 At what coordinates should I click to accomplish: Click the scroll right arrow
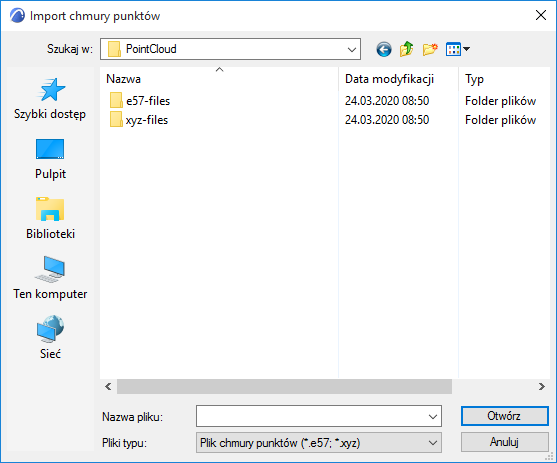tap(541, 386)
